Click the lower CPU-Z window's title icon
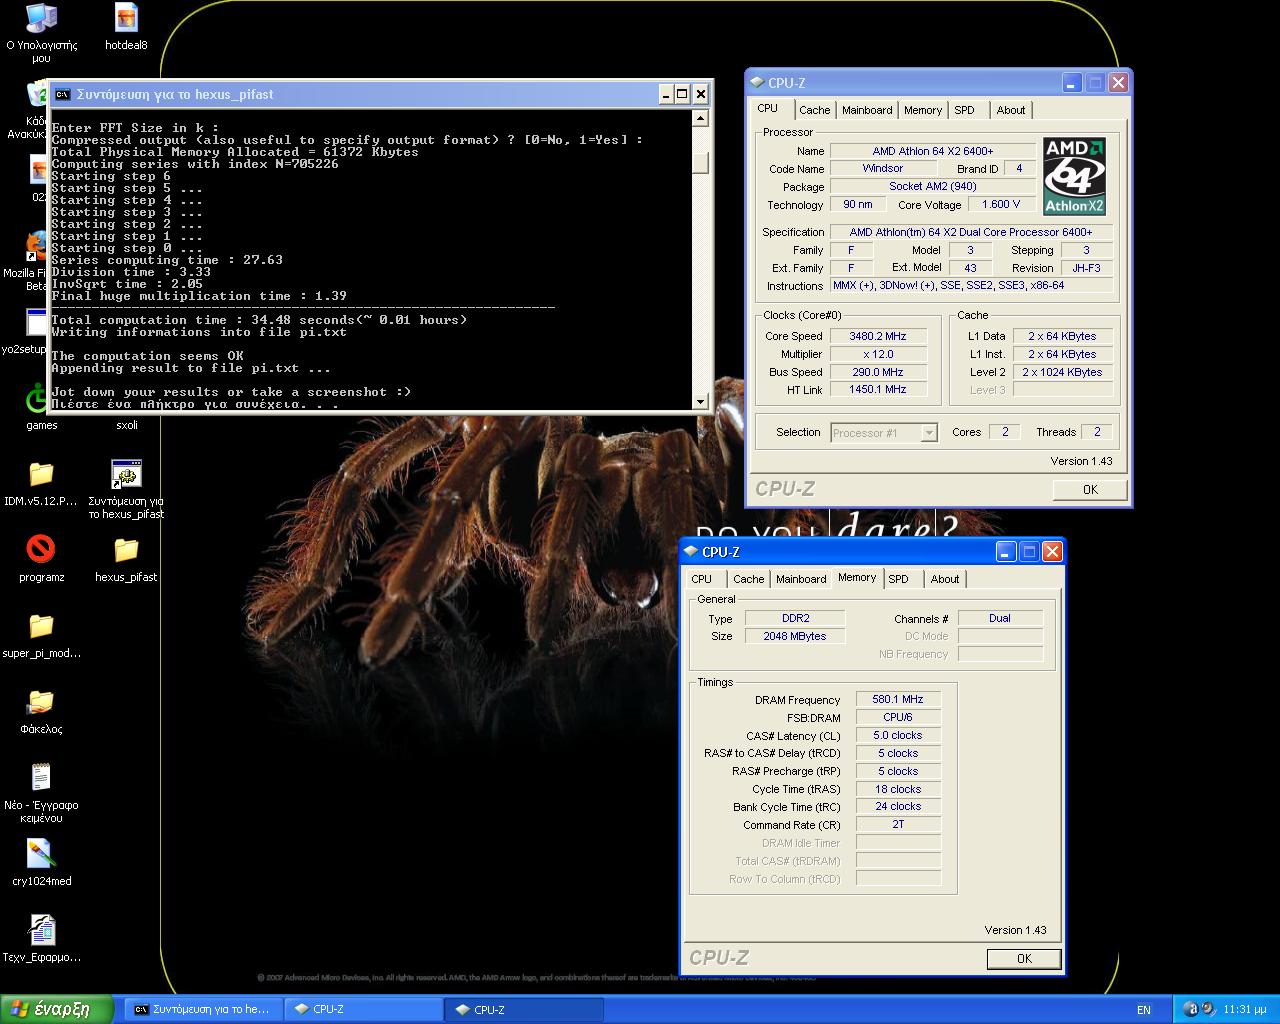 click(691, 552)
